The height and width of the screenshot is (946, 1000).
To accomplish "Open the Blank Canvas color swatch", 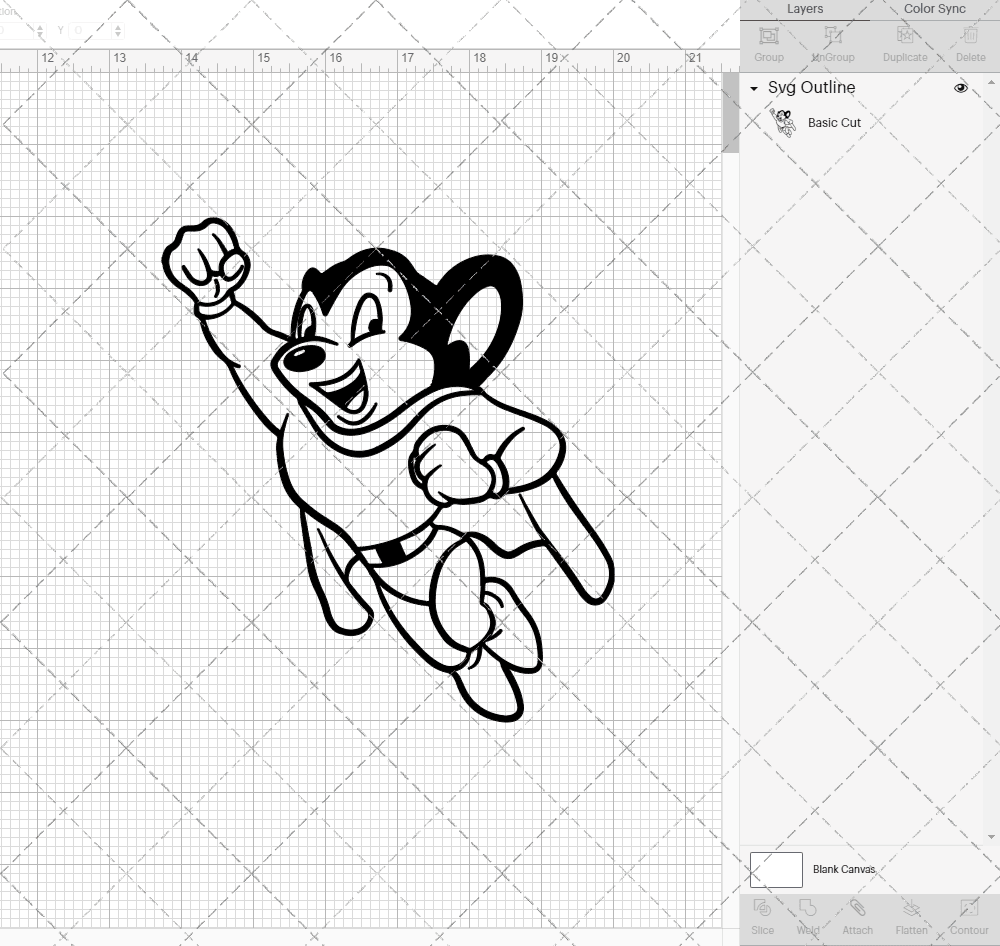I will 776,869.
